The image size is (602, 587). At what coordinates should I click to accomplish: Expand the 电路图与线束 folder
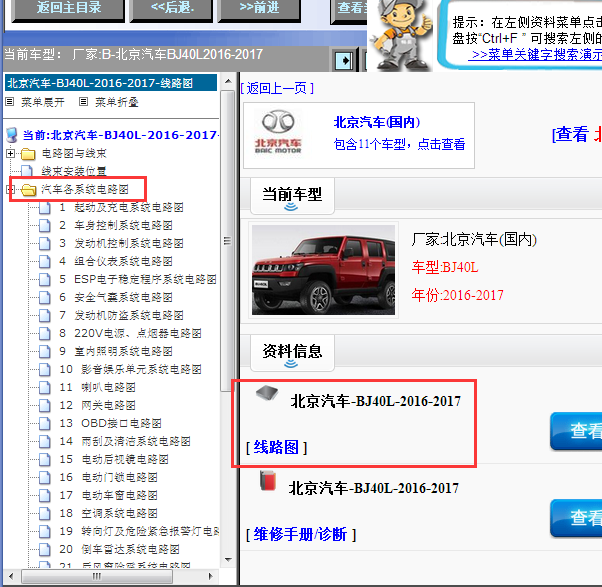[x=10, y=154]
